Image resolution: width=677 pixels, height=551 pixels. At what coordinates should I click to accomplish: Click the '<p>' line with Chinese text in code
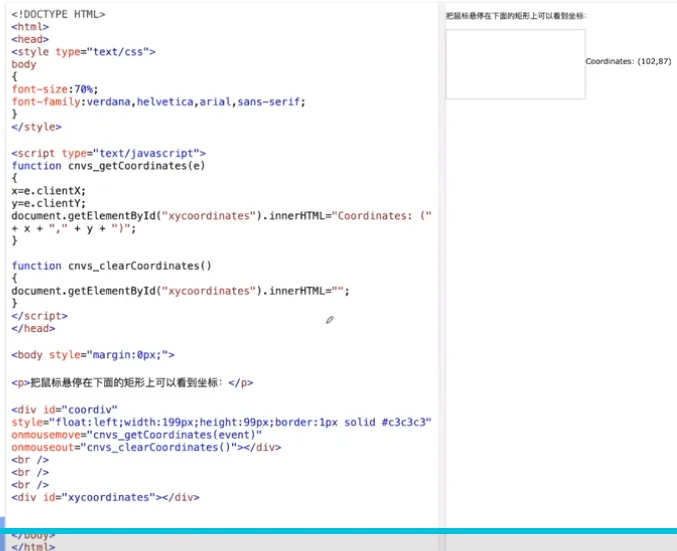pyautogui.click(x=132, y=383)
